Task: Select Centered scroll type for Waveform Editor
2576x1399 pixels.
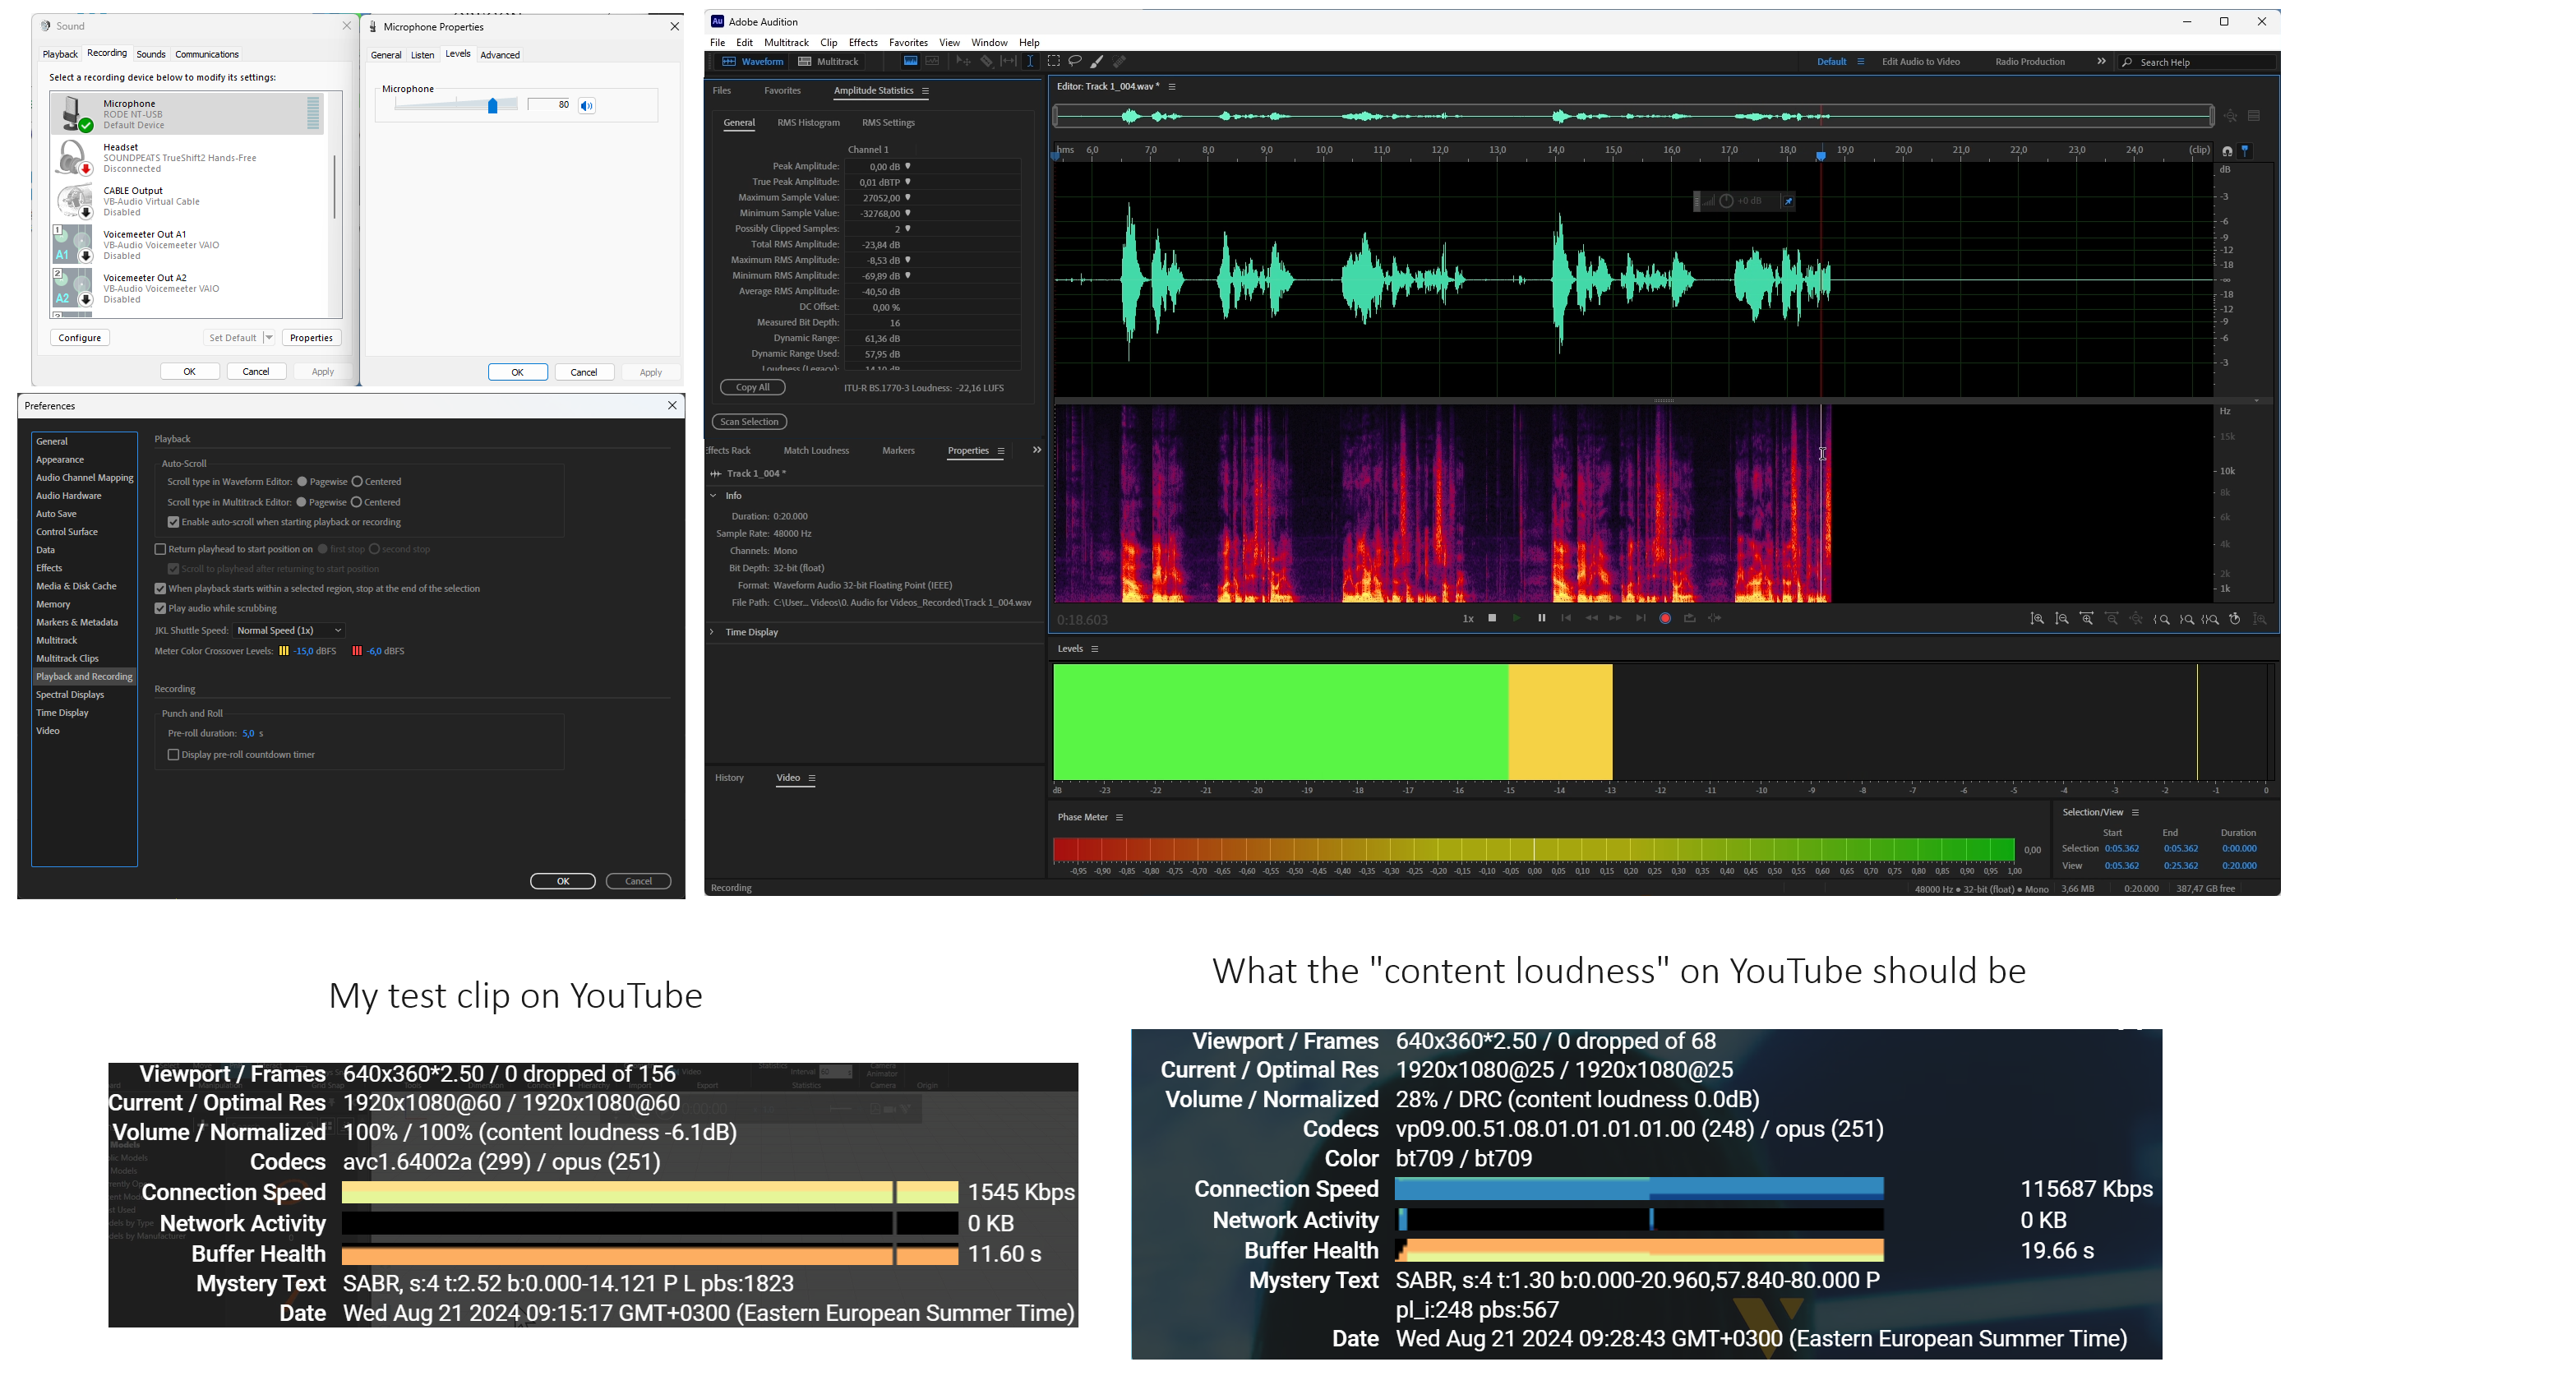Action: pyautogui.click(x=358, y=481)
